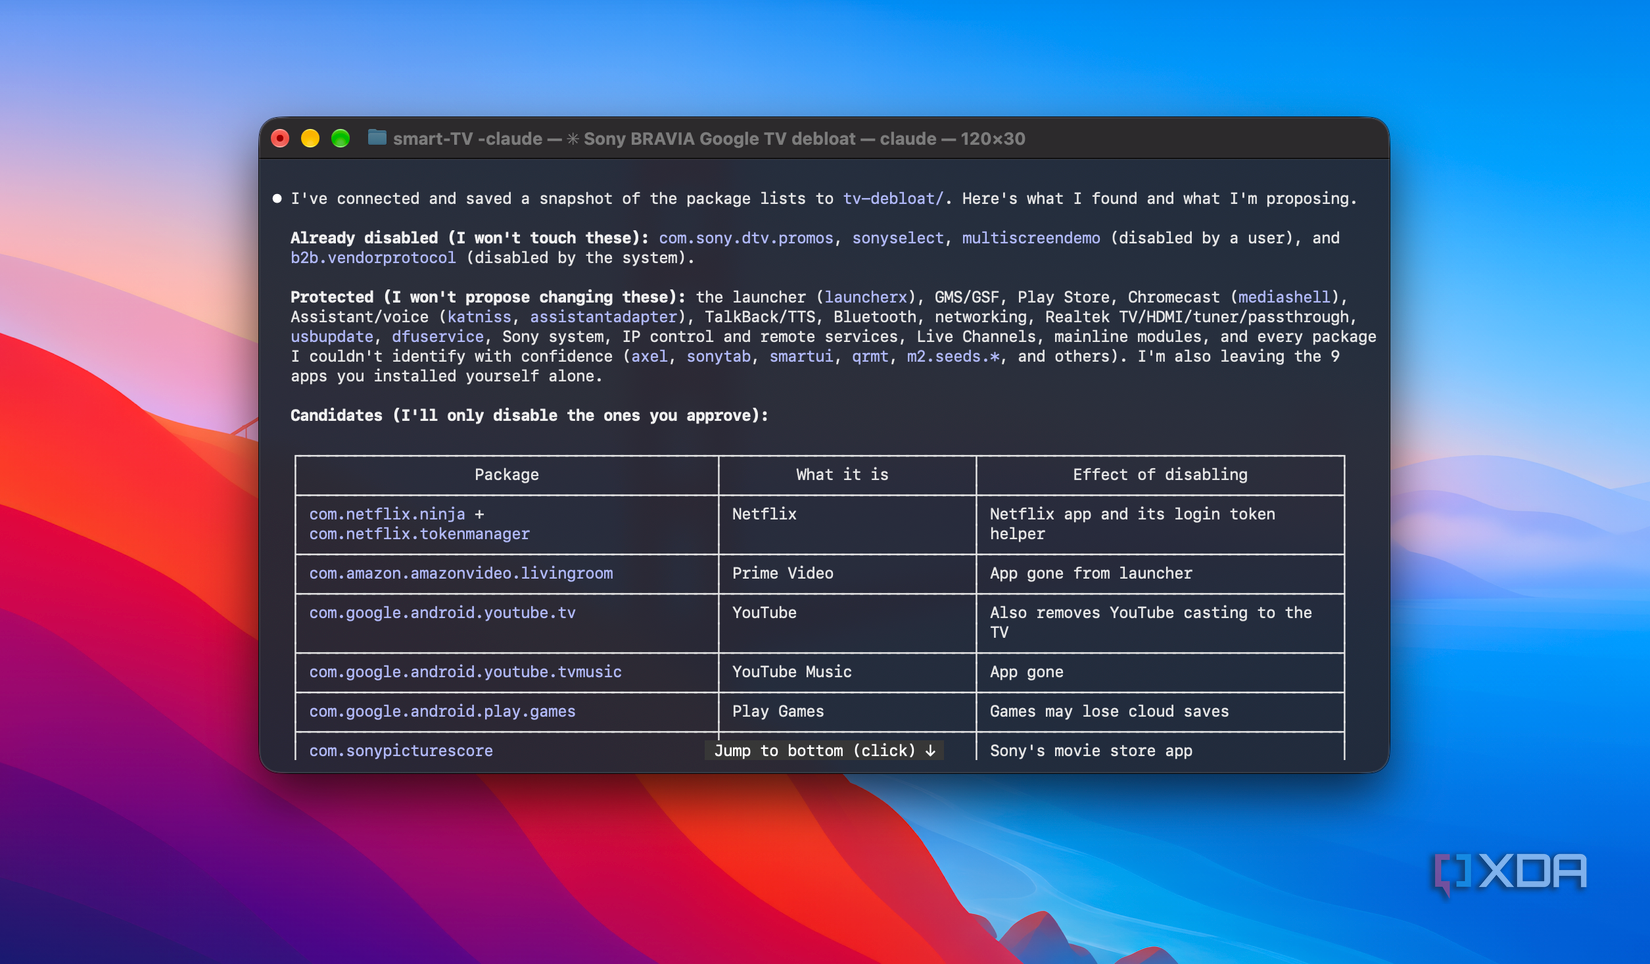
Task: Minimize the terminal using yellow button
Action: [310, 139]
